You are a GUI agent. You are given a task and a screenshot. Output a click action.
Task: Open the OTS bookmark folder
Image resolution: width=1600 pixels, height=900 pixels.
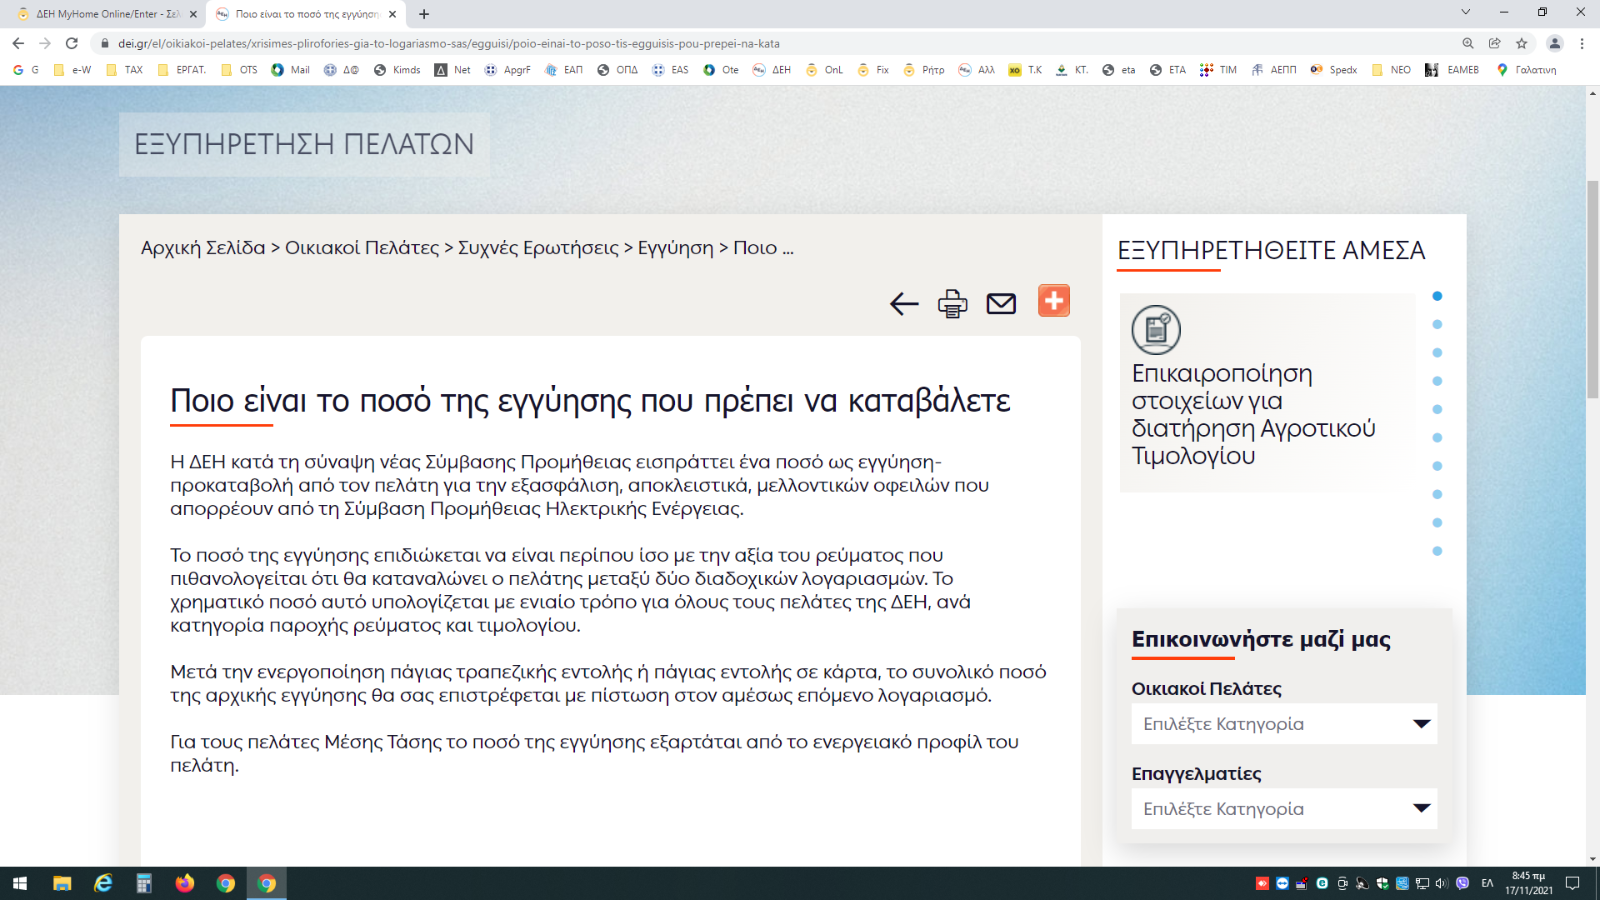coord(240,70)
